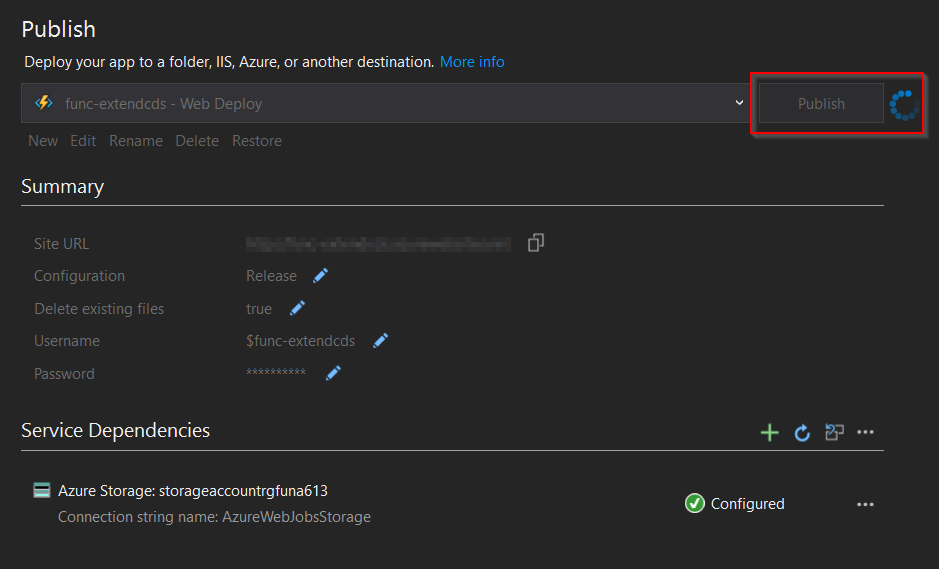Open the publish profile dropdown arrow
Screen dimensions: 939x569
(739, 103)
